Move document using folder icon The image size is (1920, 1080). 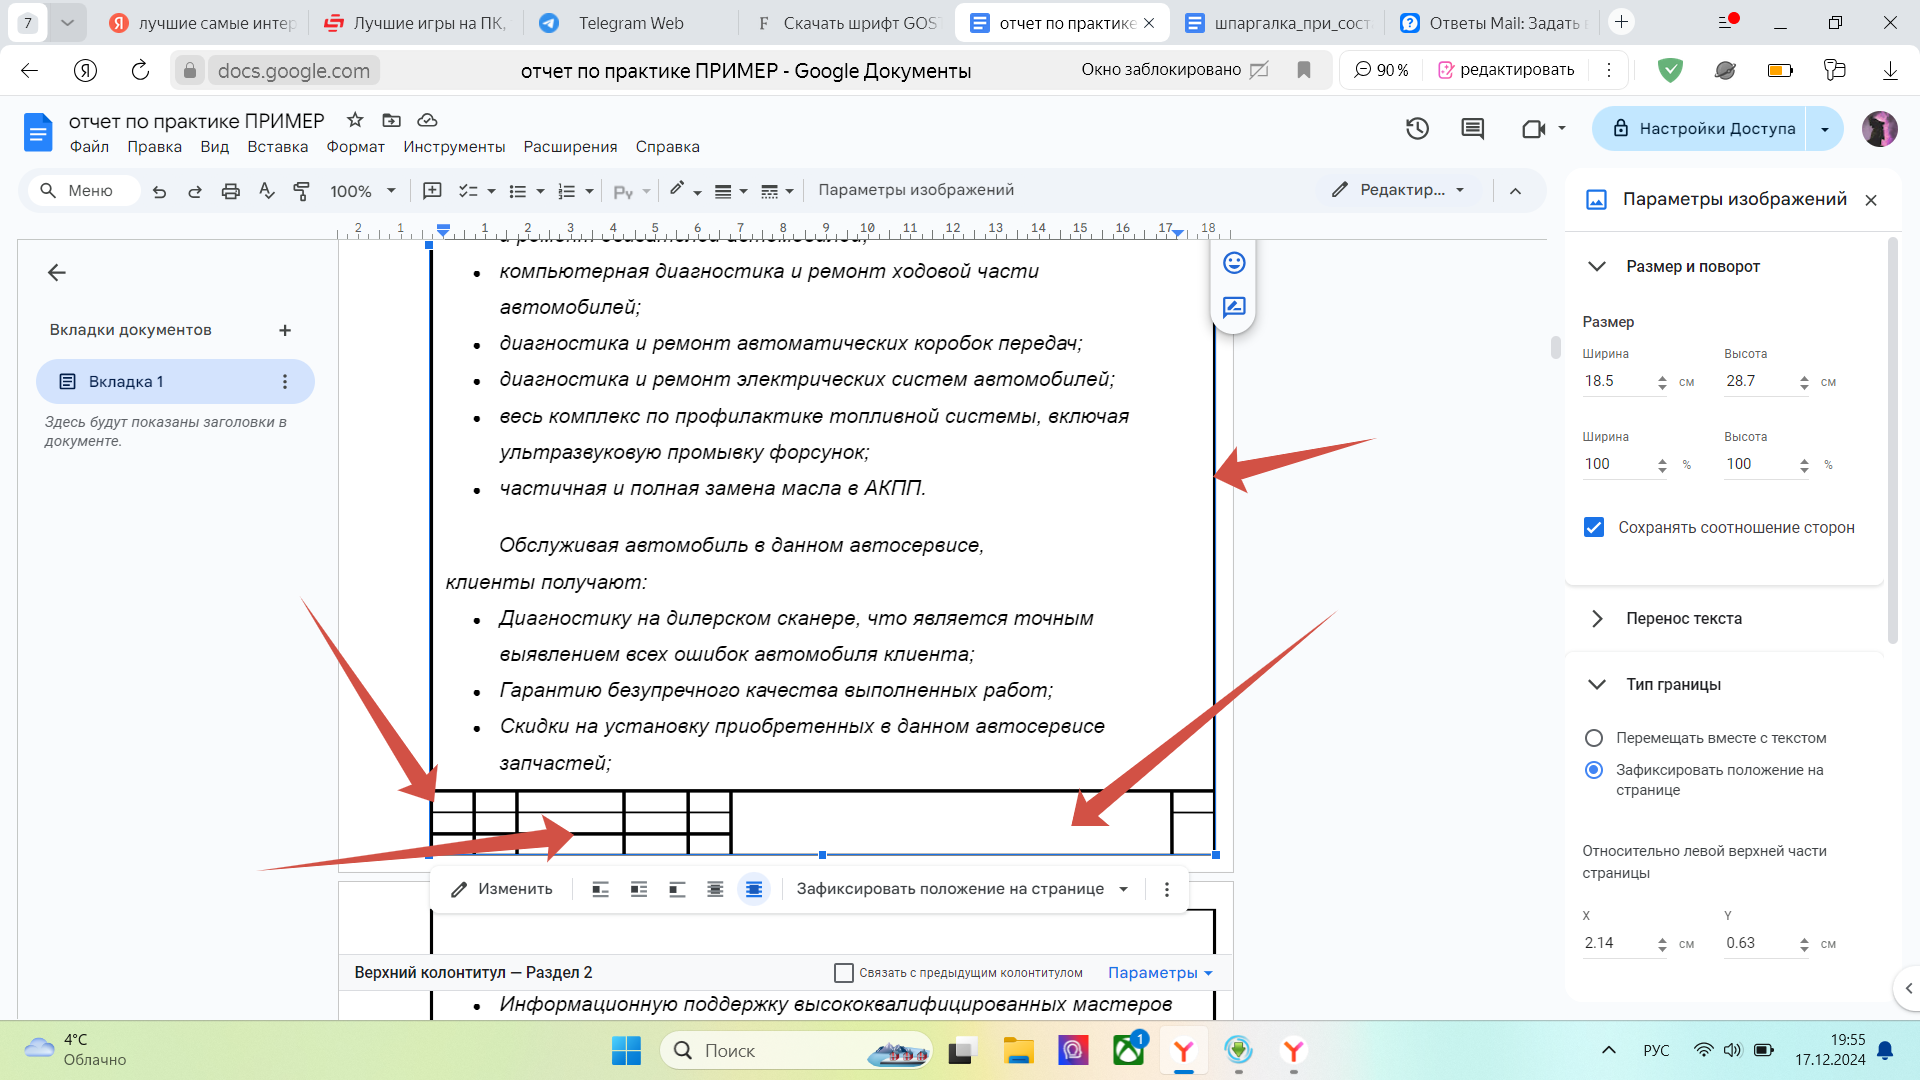pos(391,120)
